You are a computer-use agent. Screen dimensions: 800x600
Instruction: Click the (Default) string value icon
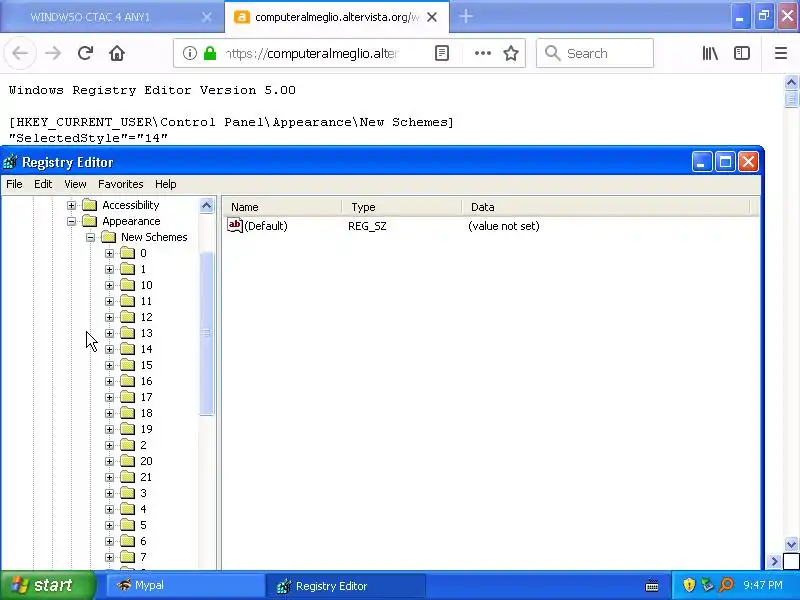pos(235,225)
